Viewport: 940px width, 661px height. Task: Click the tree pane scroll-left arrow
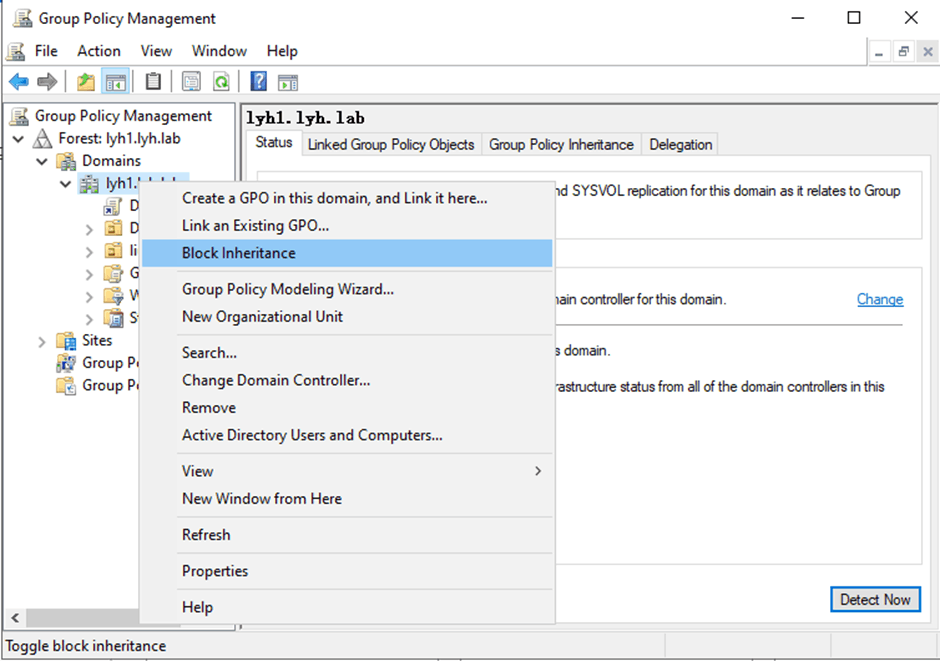(x=15, y=617)
